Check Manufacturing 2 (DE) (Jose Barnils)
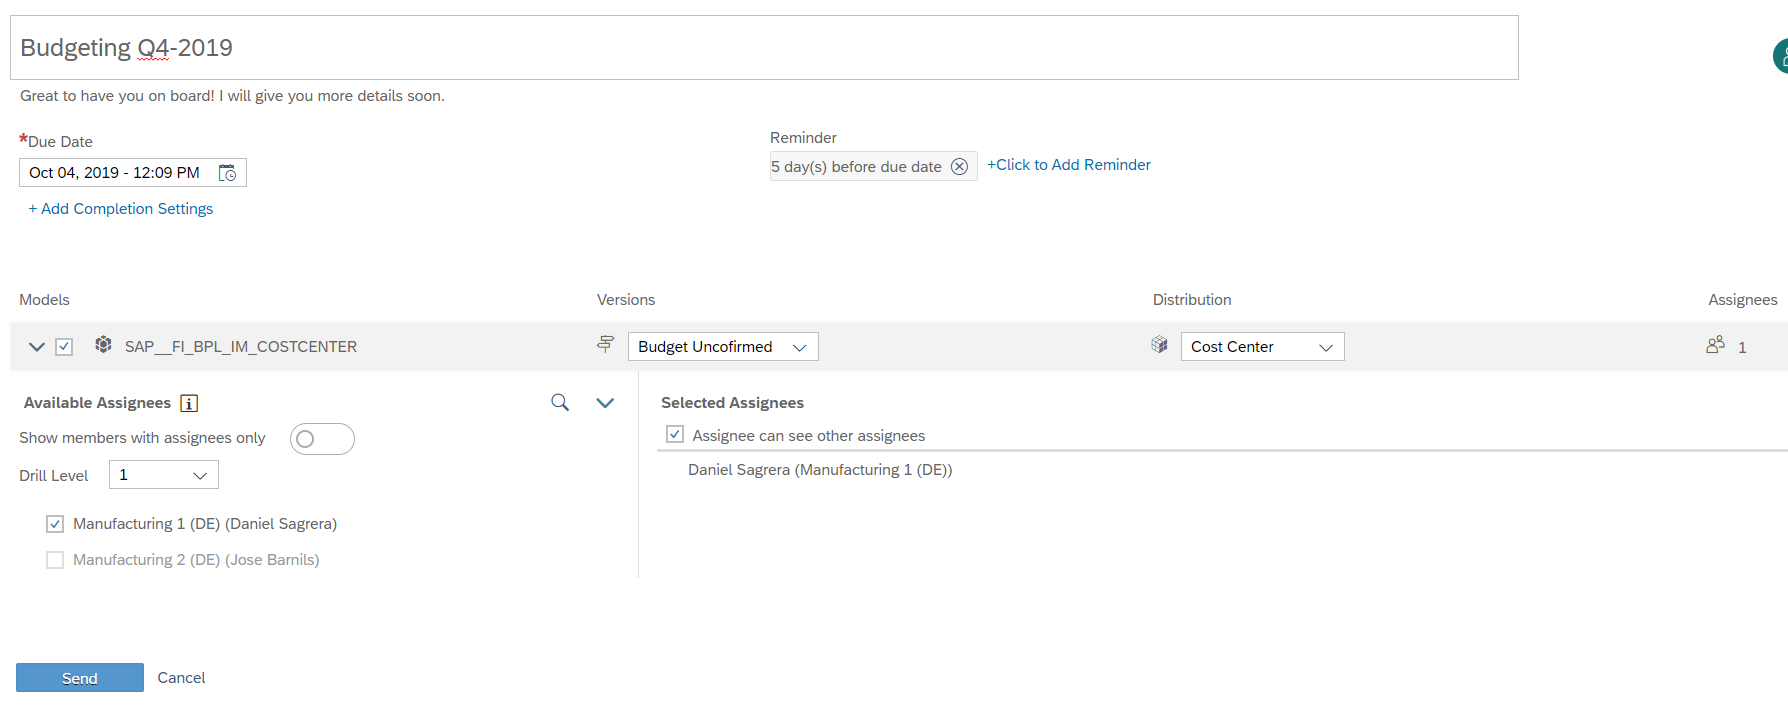The width and height of the screenshot is (1788, 707). click(55, 560)
